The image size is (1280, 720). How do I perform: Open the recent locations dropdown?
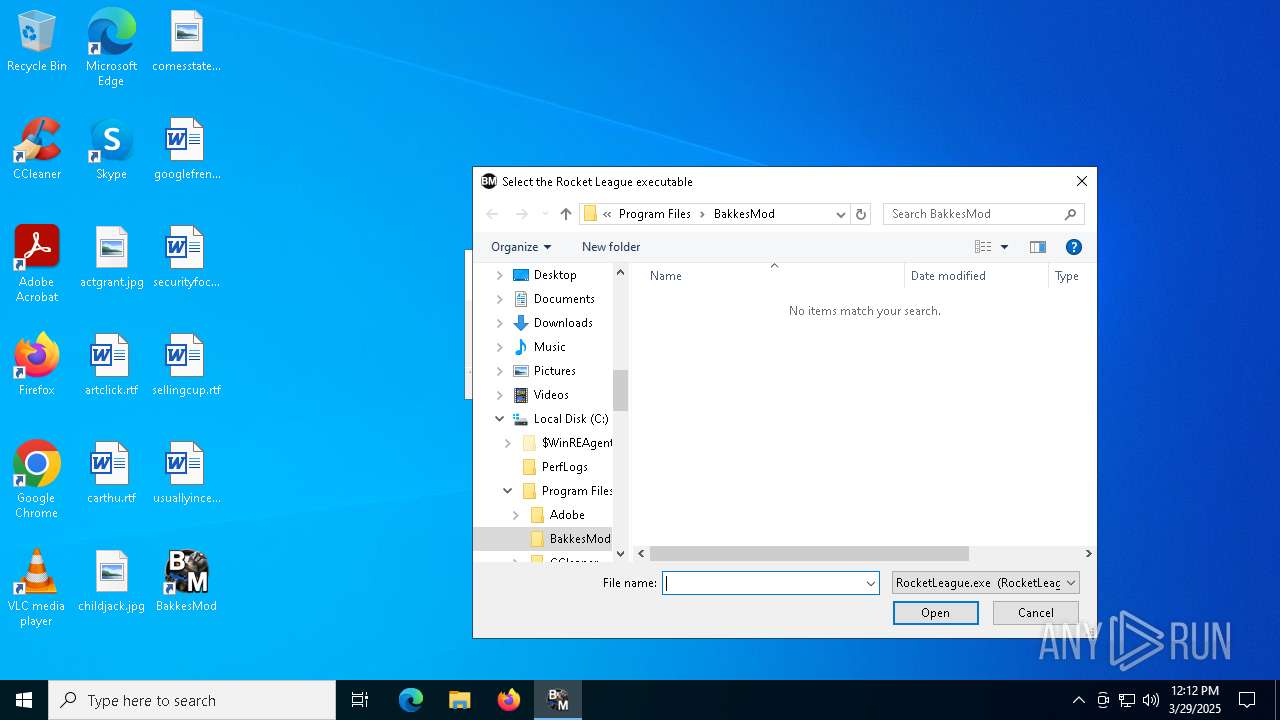[545, 214]
